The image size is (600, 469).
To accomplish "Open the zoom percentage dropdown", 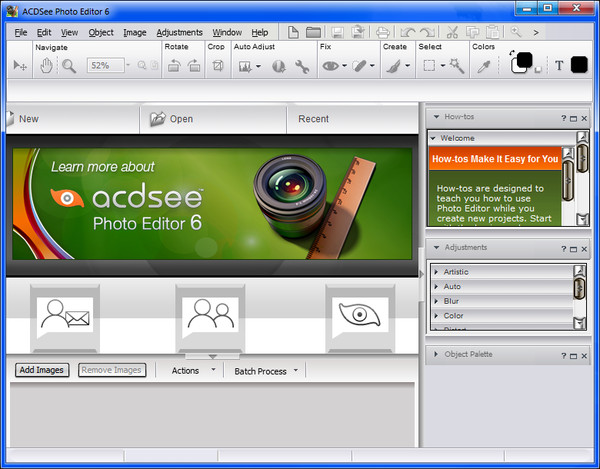I will (x=127, y=66).
